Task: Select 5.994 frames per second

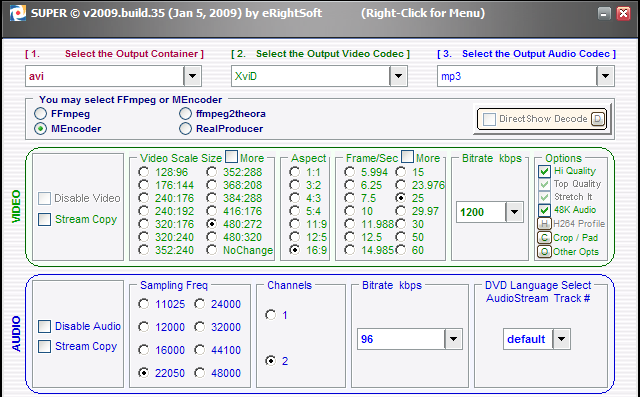Action: [x=349, y=172]
